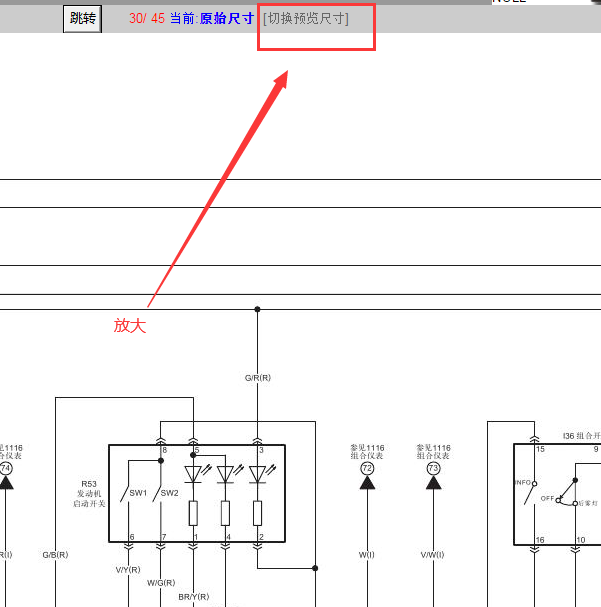Image resolution: width=601 pixels, height=607 pixels.
Task: Click the 当前:原始尺寸 current size label
Action: click(212, 18)
